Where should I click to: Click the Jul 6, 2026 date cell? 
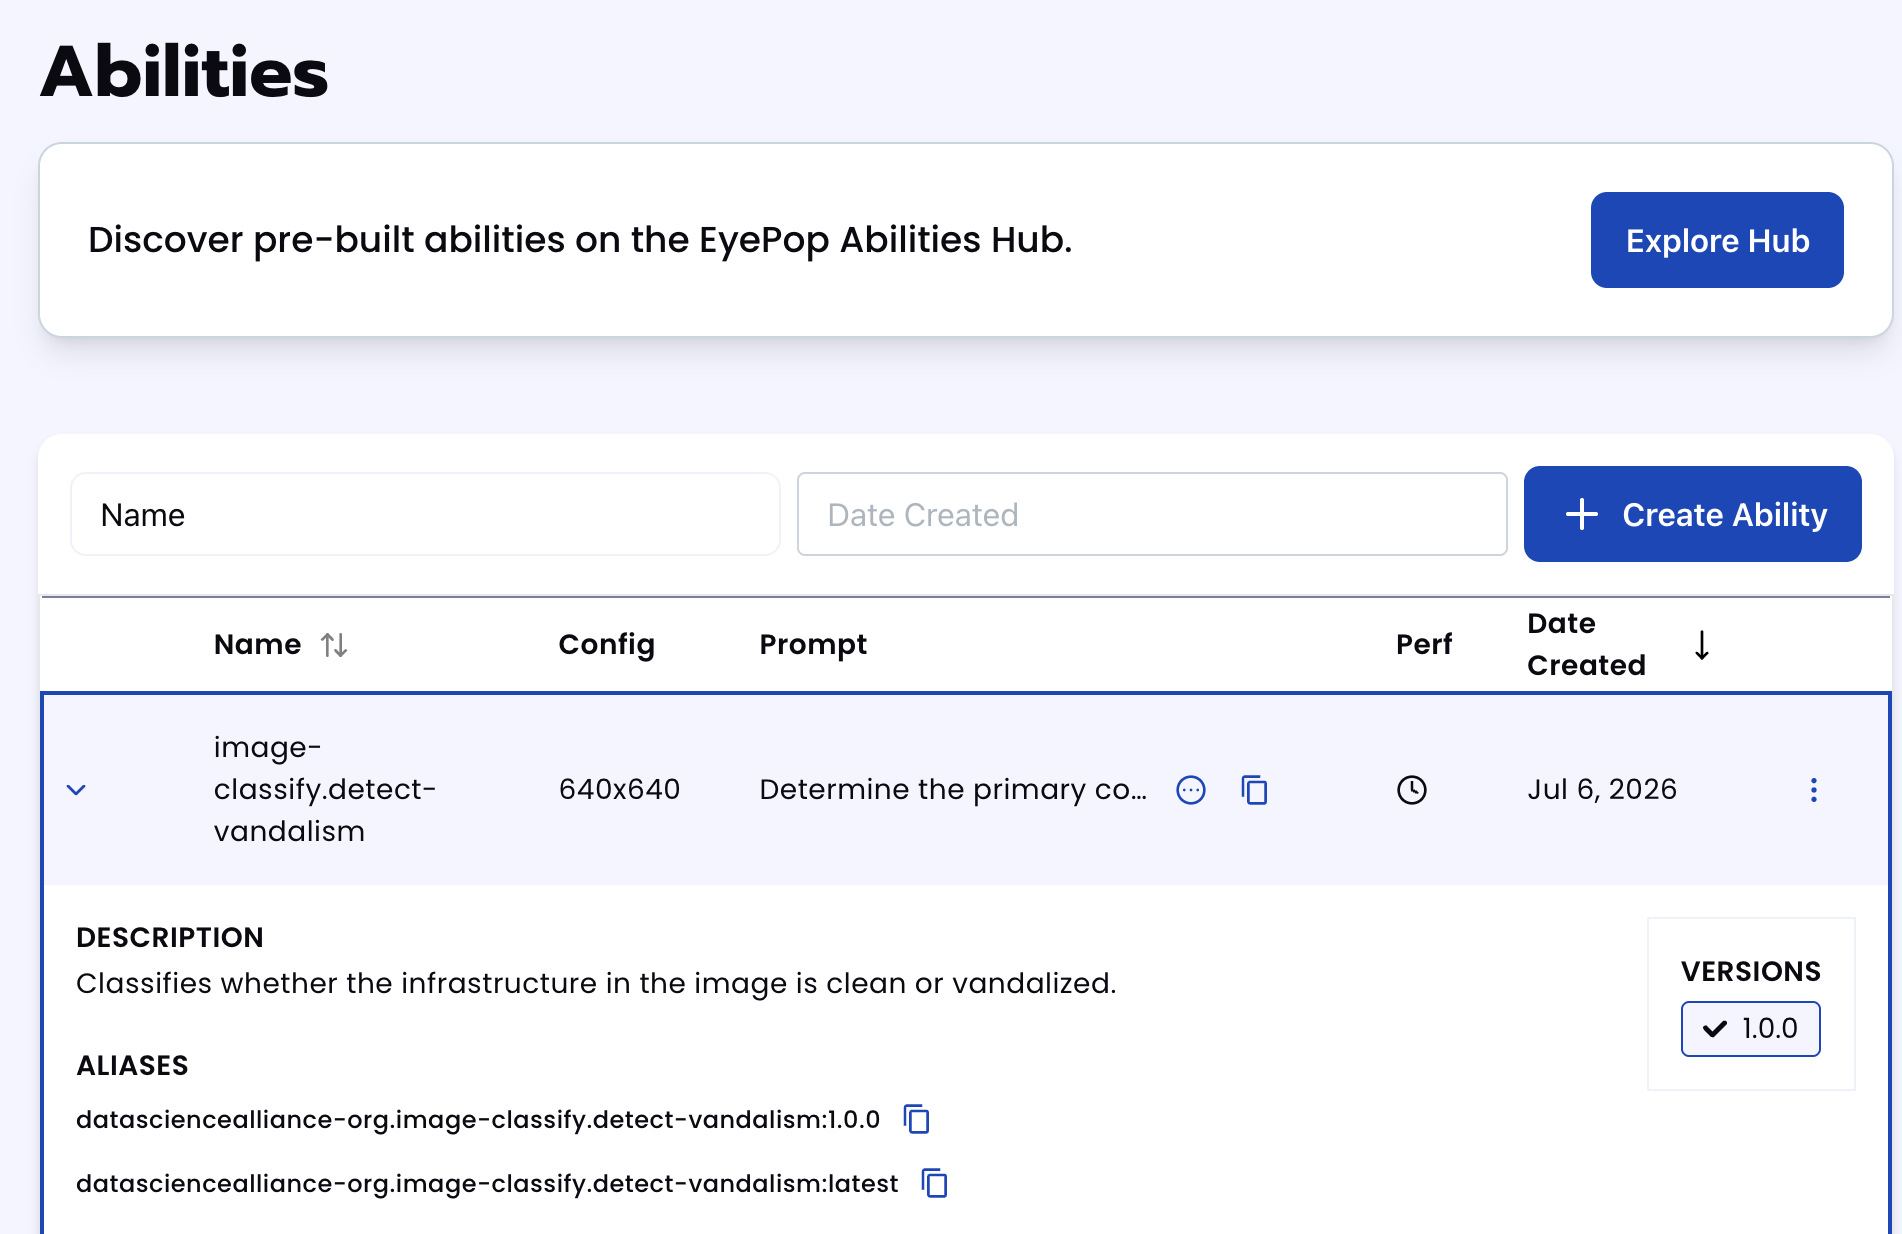coord(1601,789)
